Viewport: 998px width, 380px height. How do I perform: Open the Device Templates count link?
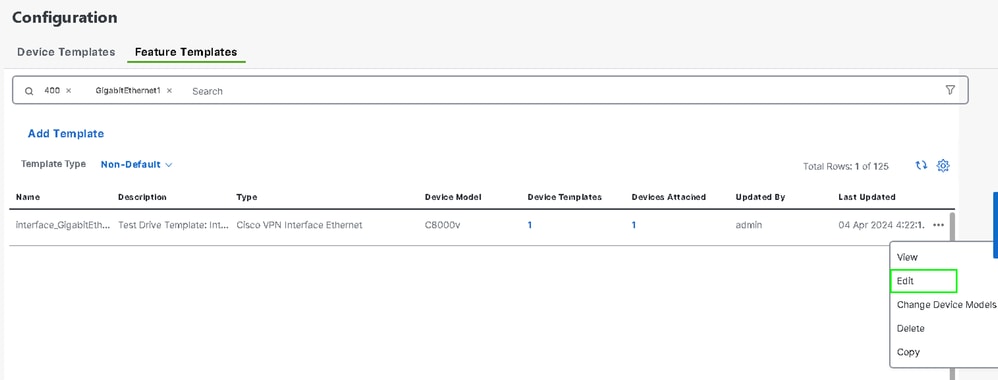tap(530, 225)
